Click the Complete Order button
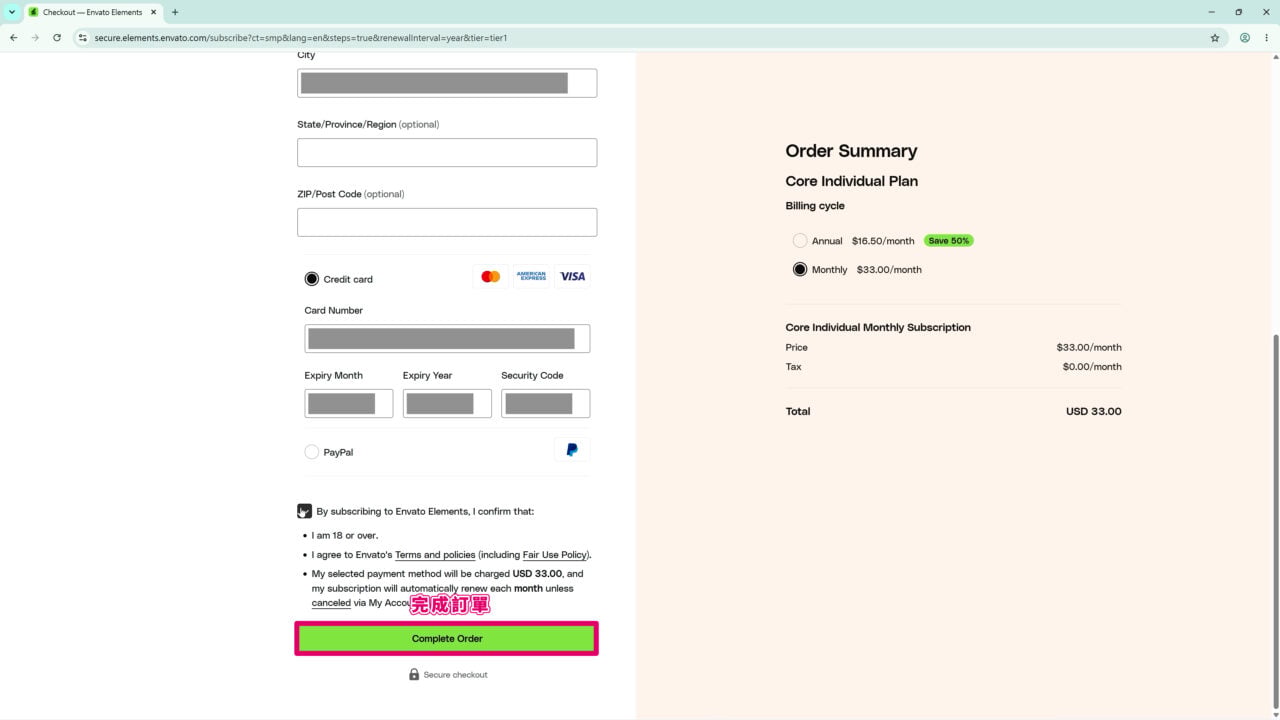Viewport: 1280px width, 720px height. [447, 639]
